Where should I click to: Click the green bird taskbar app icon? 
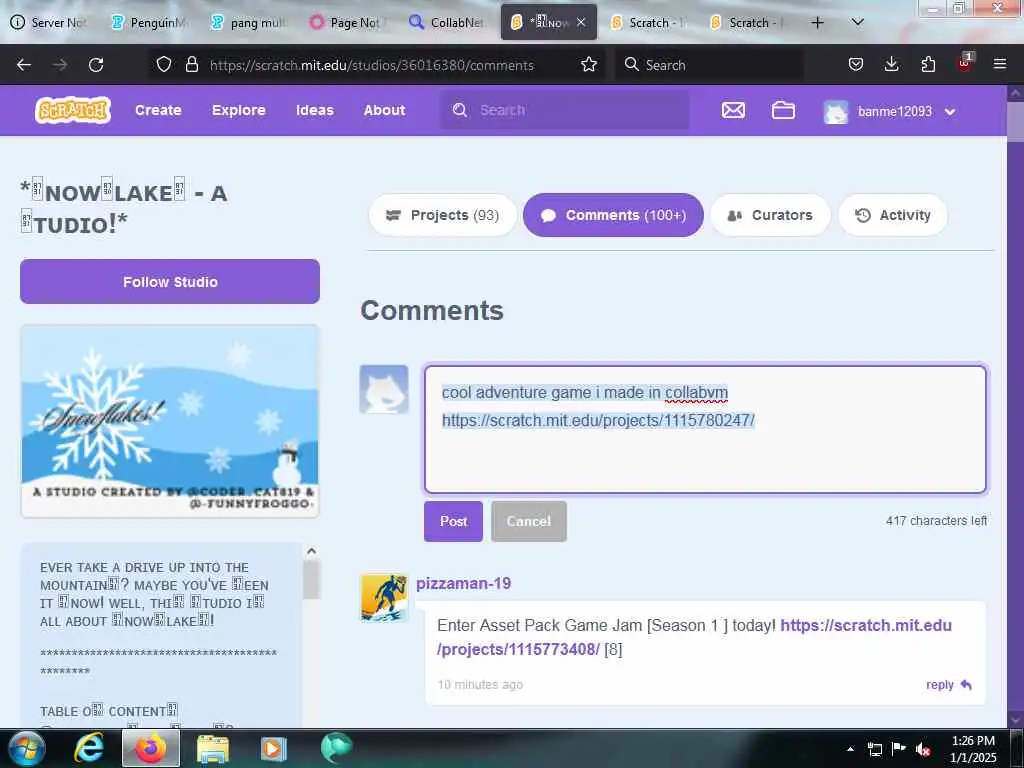tap(336, 748)
